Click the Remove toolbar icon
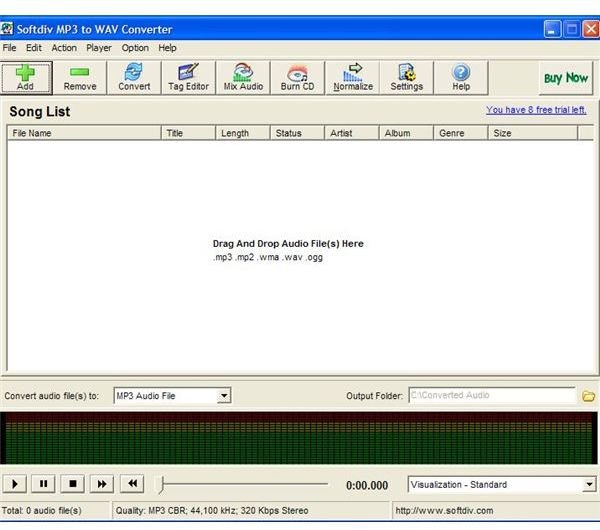This screenshot has height=530, width=600. [x=80, y=78]
